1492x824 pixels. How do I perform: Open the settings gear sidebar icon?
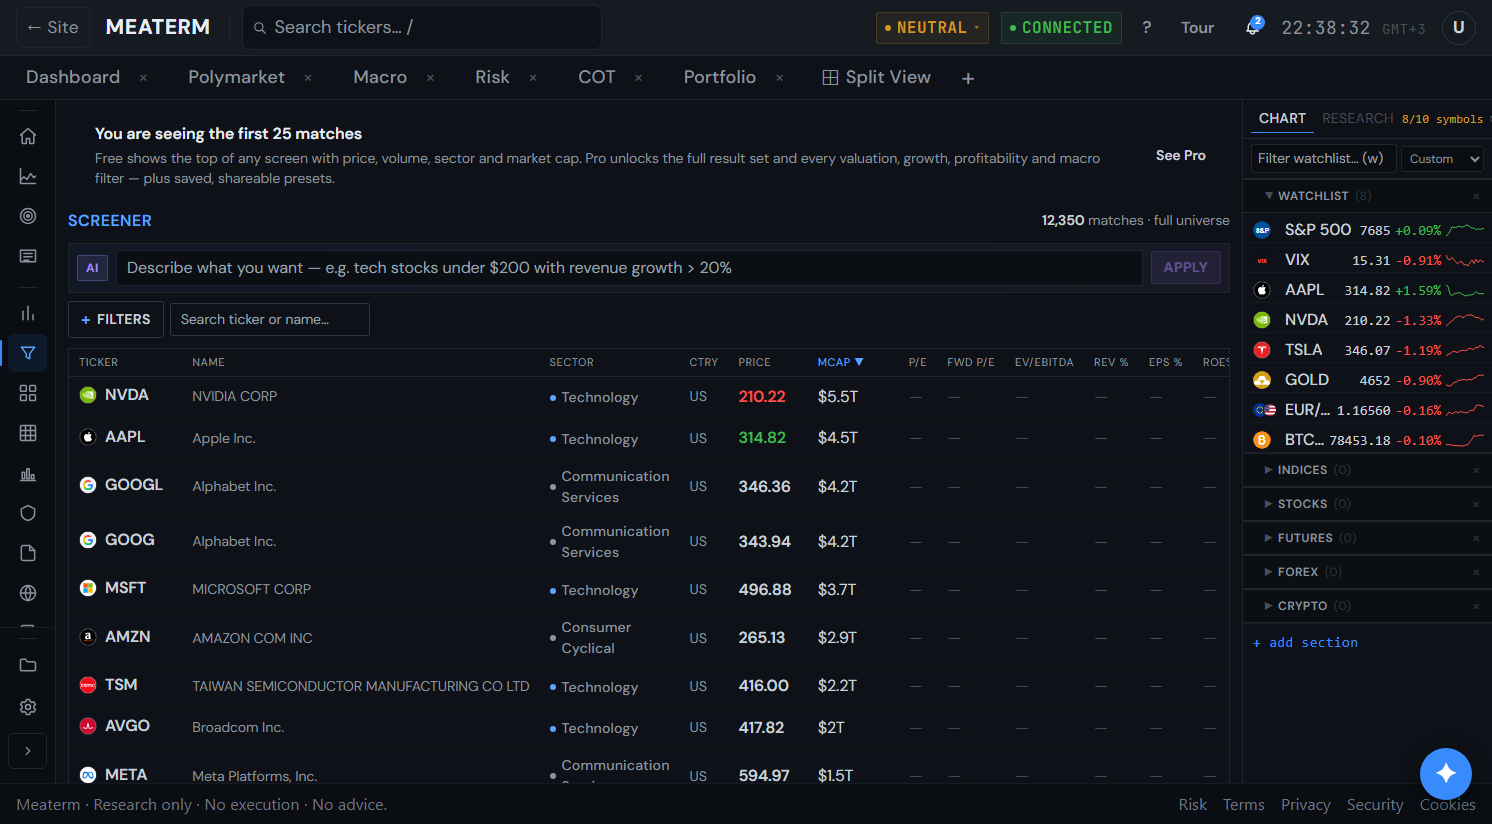pos(28,707)
